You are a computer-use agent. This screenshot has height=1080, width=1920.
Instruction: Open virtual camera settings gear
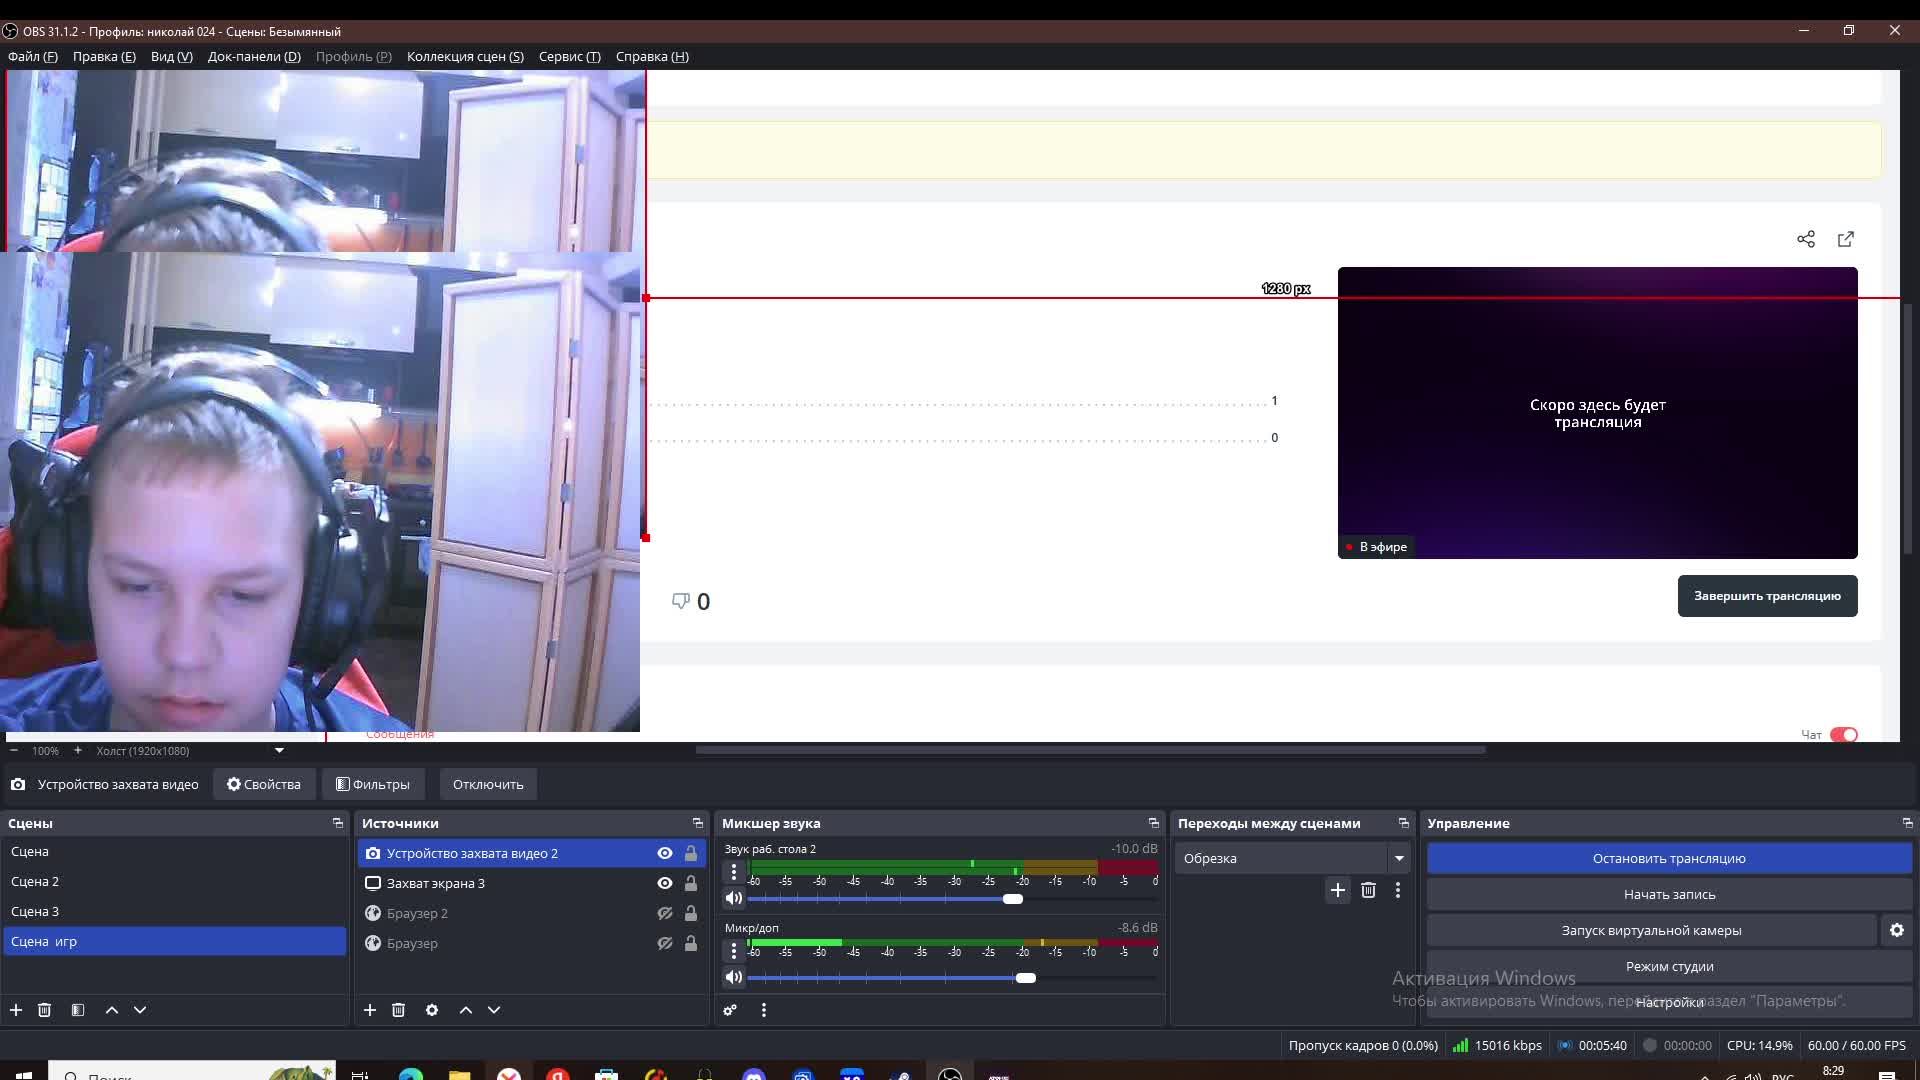pos(1896,930)
